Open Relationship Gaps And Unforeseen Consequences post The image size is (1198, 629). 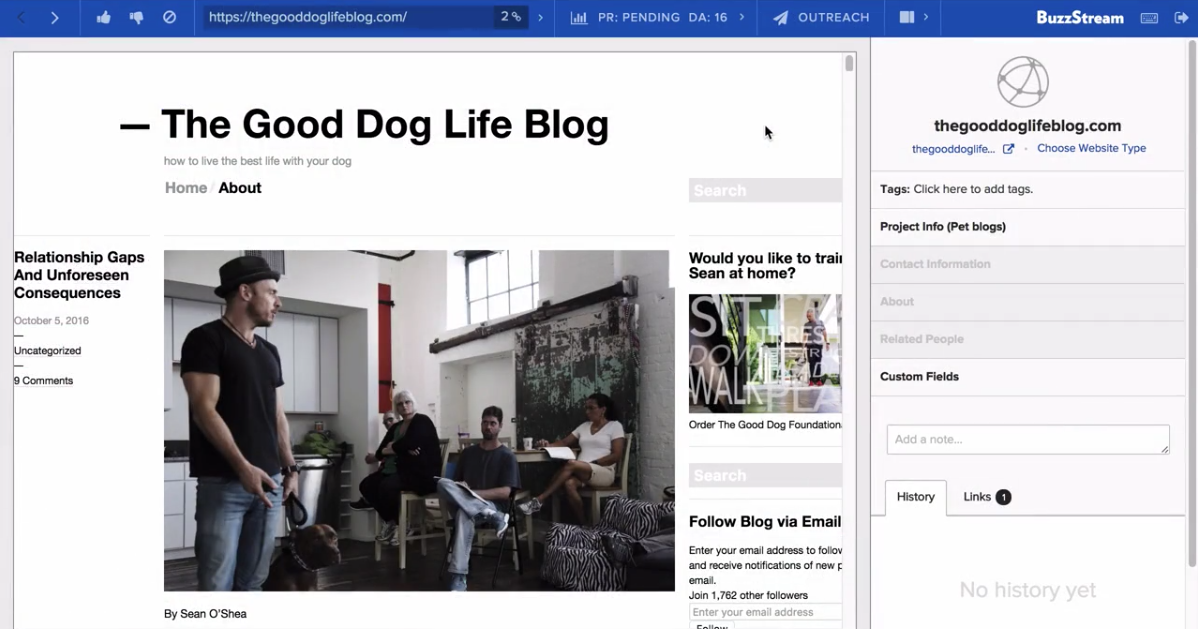point(79,275)
